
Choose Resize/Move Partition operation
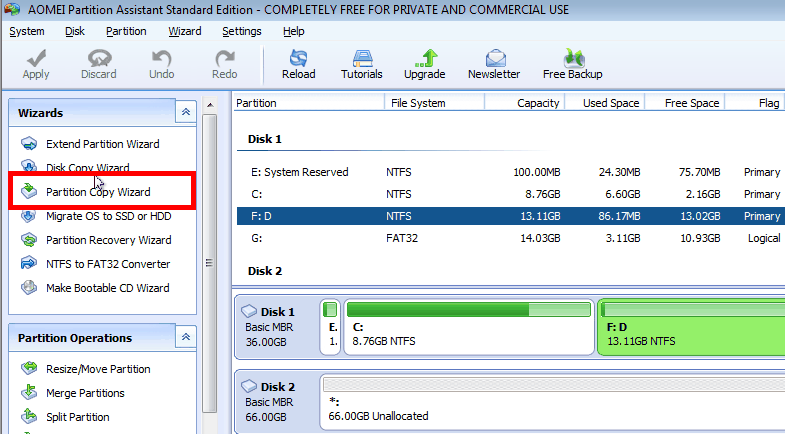coord(98,369)
